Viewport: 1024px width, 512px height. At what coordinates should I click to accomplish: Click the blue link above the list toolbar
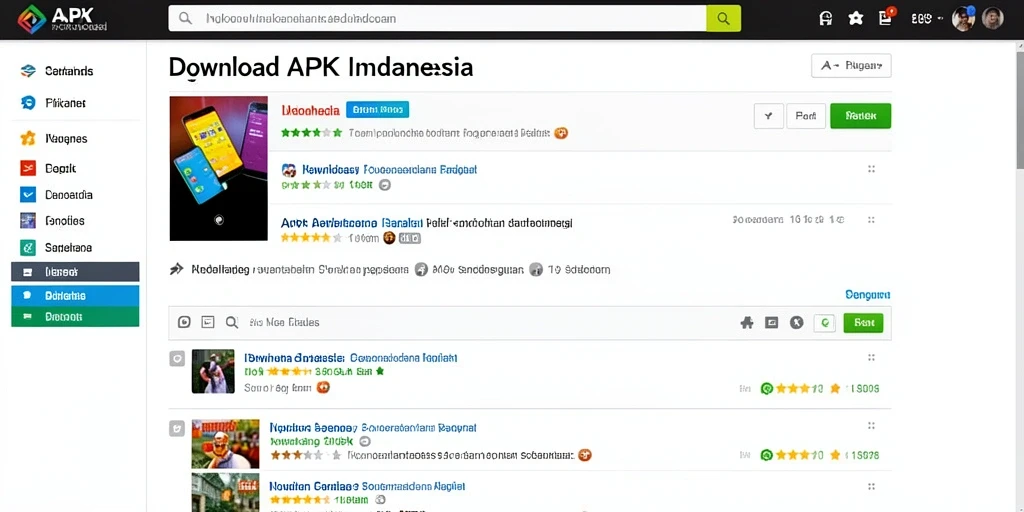pos(867,295)
